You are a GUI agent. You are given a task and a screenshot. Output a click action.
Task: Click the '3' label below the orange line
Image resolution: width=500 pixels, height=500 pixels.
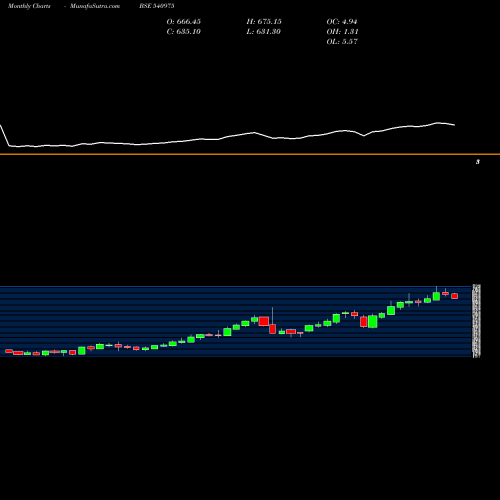click(478, 162)
